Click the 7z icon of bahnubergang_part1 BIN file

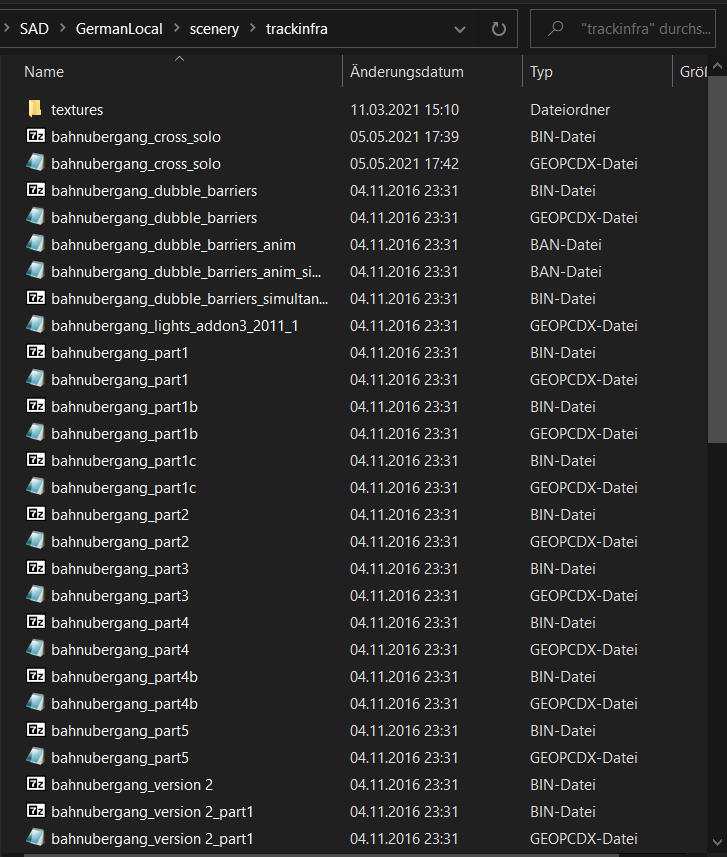click(x=36, y=352)
